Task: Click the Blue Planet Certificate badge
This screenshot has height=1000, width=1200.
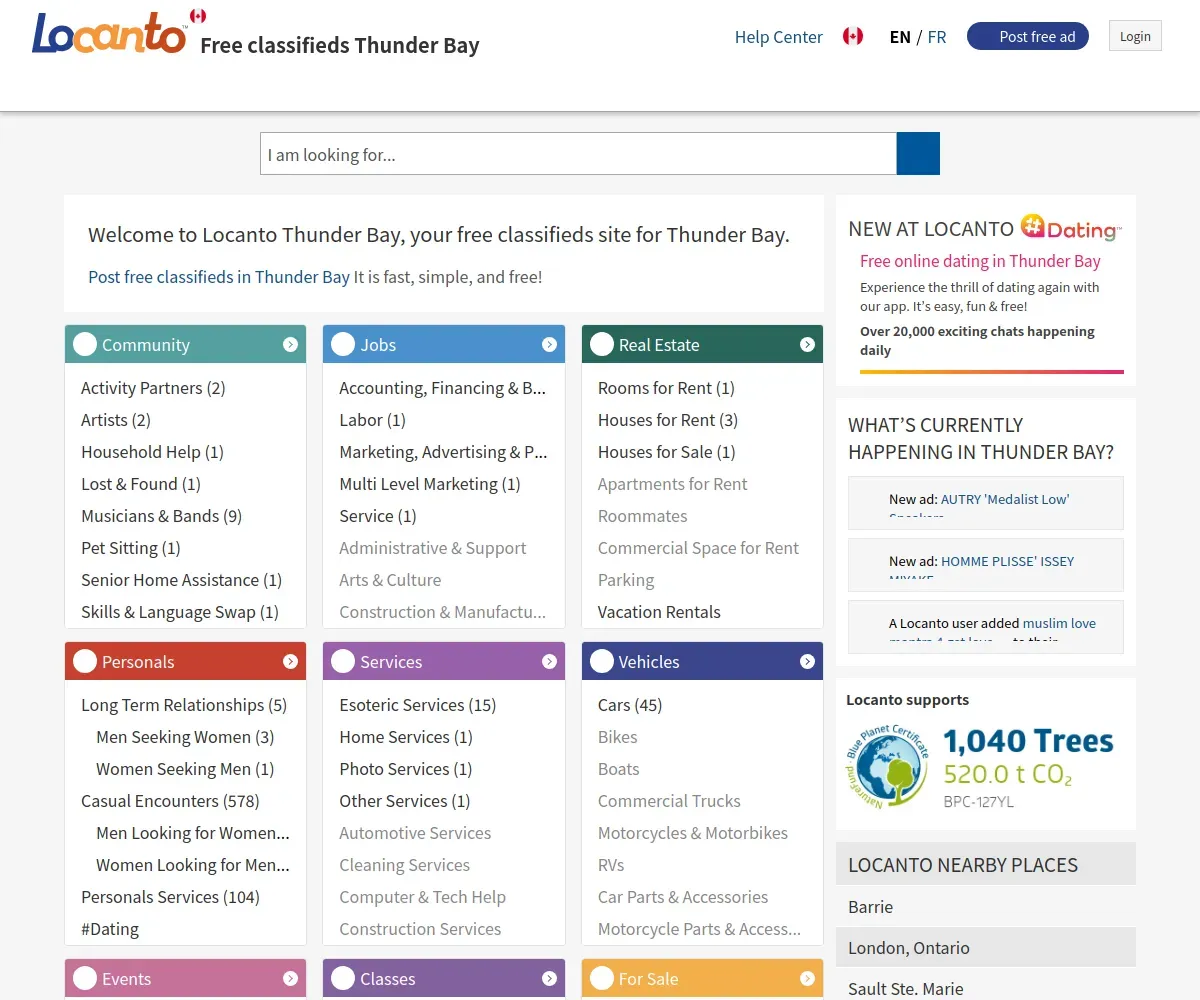Action: (x=888, y=767)
